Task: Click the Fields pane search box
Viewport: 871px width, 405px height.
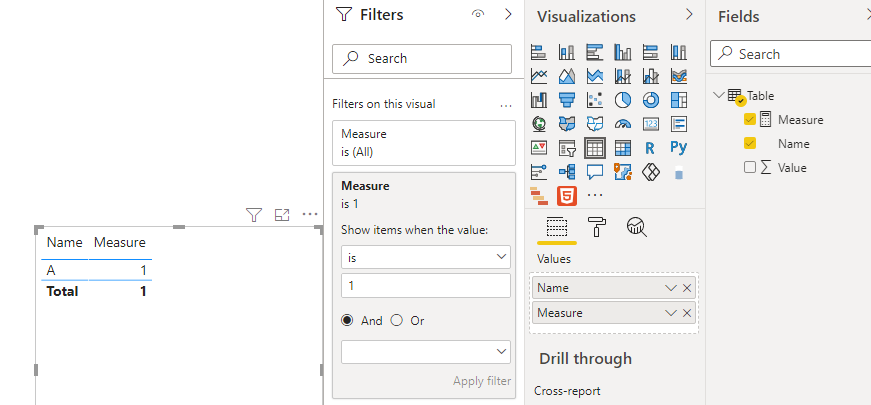Action: 790,54
